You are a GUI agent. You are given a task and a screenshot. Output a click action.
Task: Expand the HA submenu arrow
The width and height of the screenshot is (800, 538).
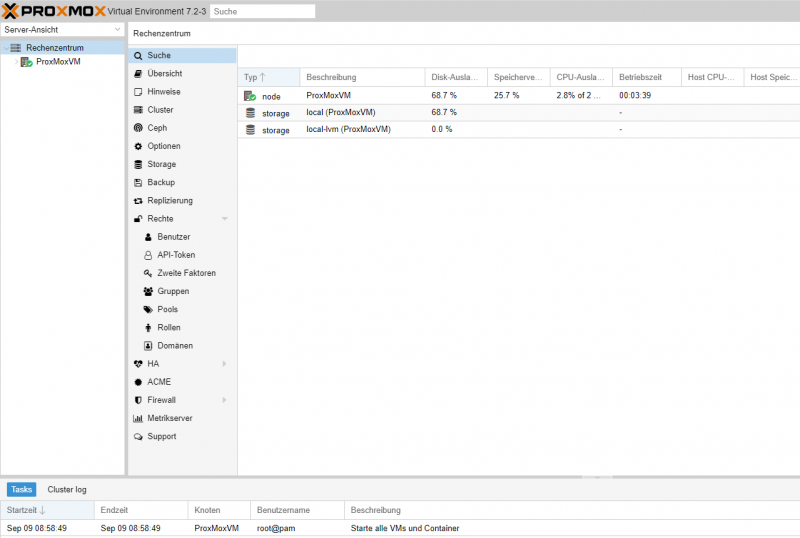(224, 364)
